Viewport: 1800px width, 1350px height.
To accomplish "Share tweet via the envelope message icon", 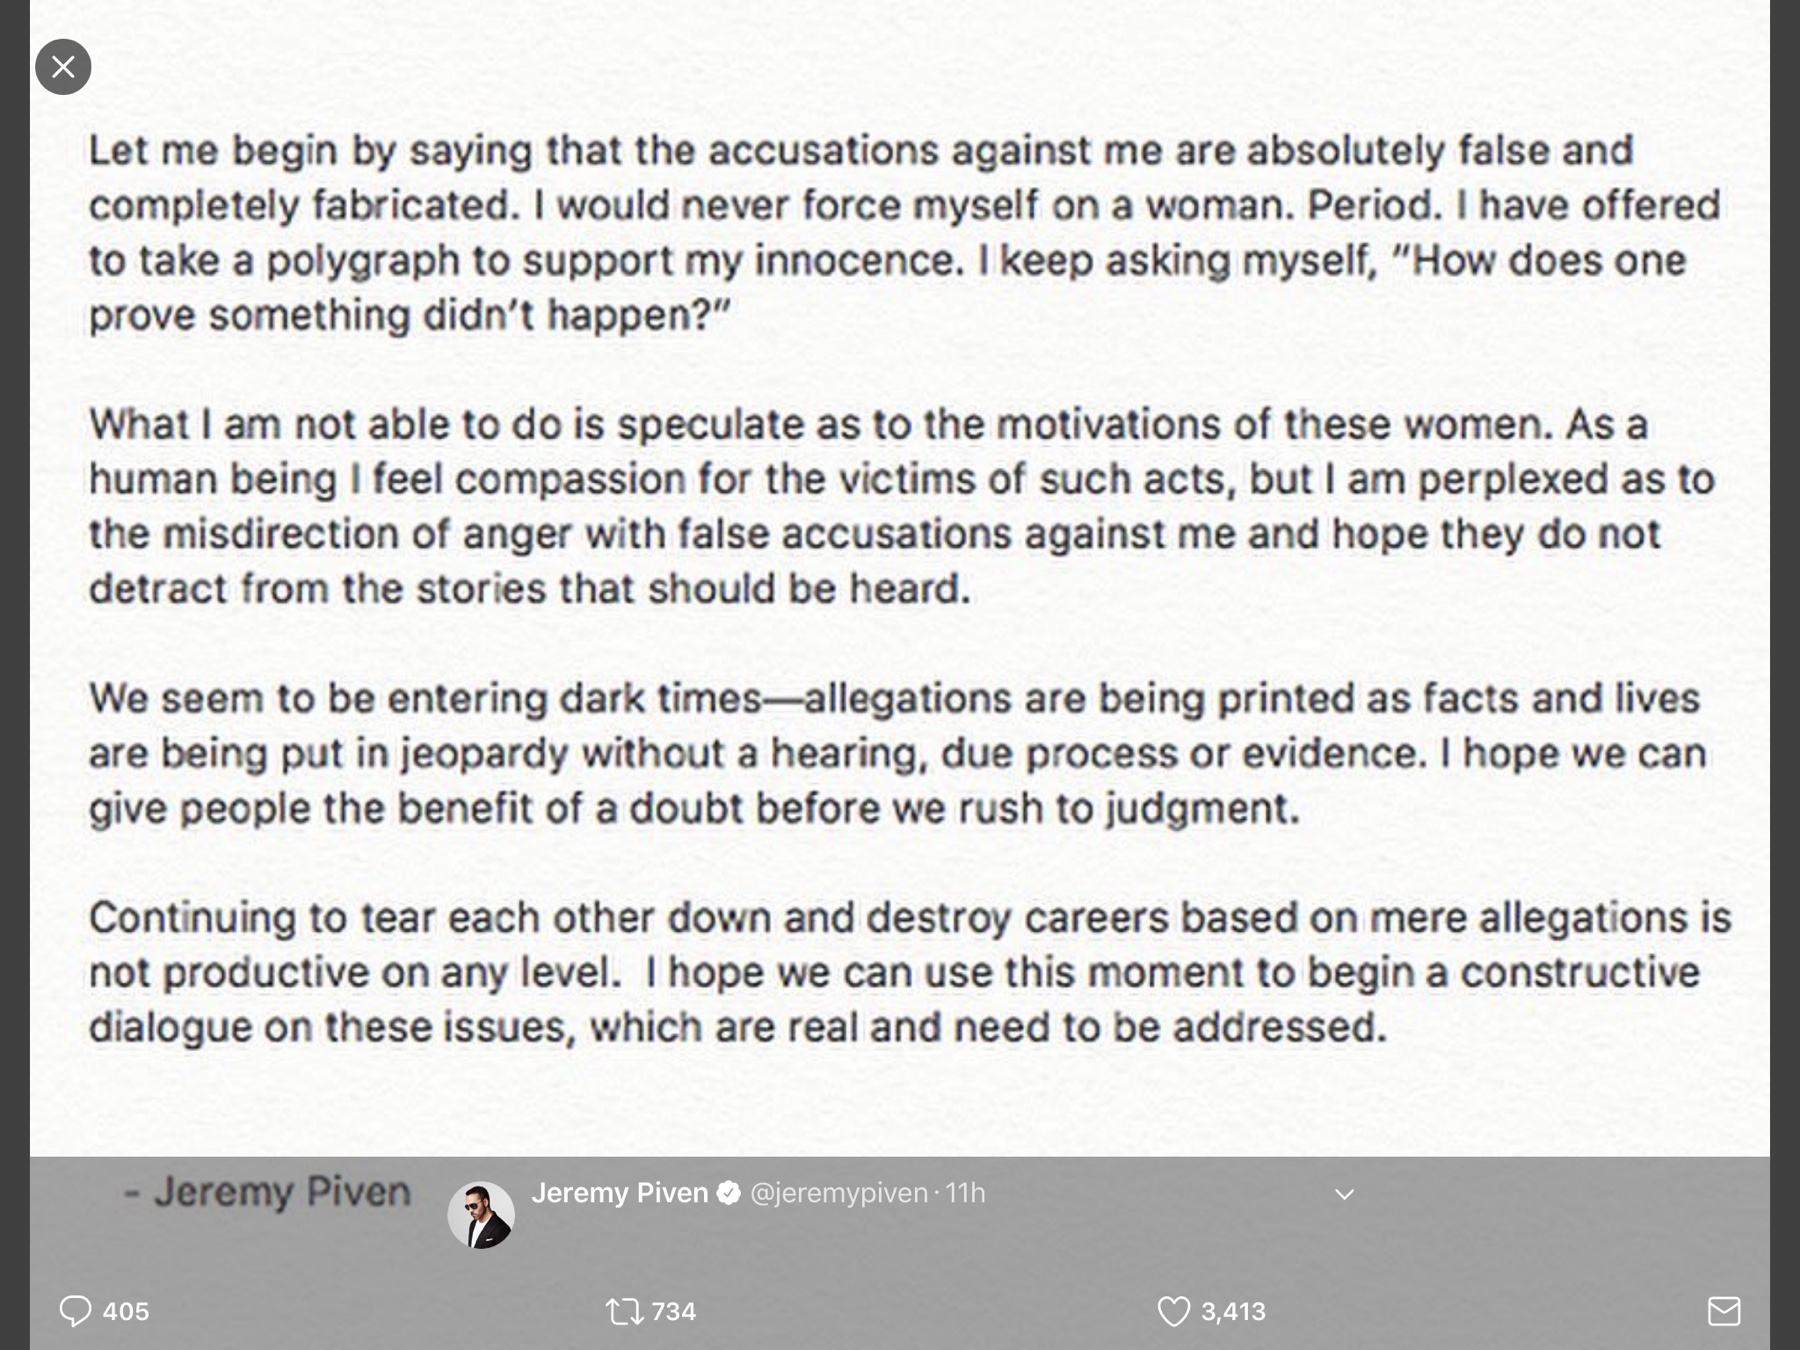I will click(x=1724, y=1311).
